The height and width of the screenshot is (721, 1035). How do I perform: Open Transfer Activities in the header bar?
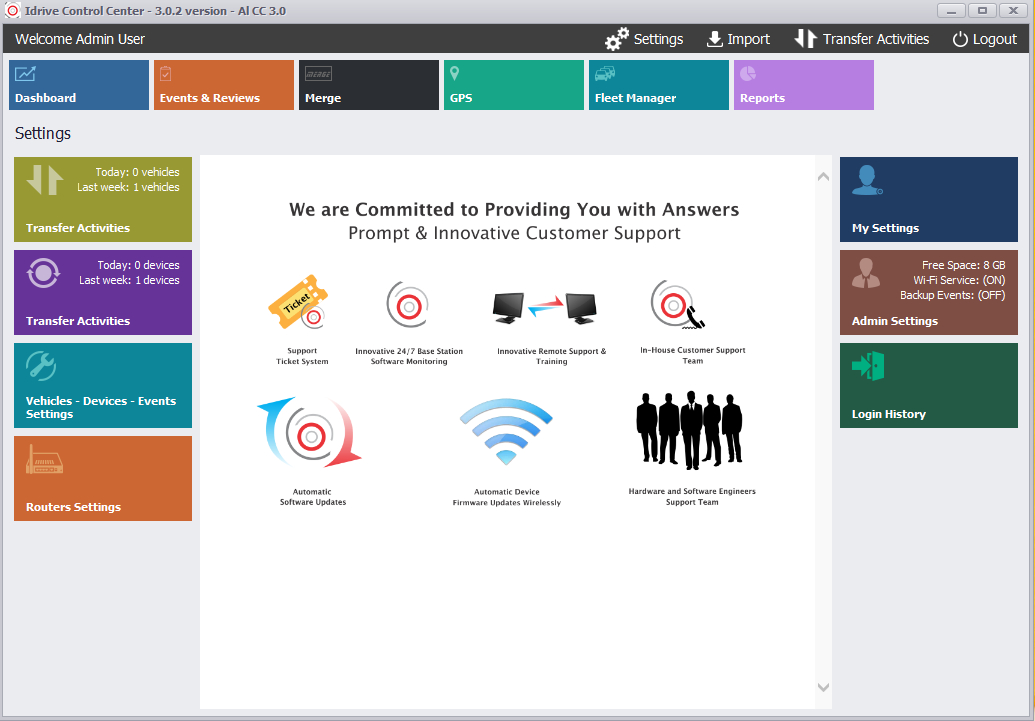coord(862,39)
